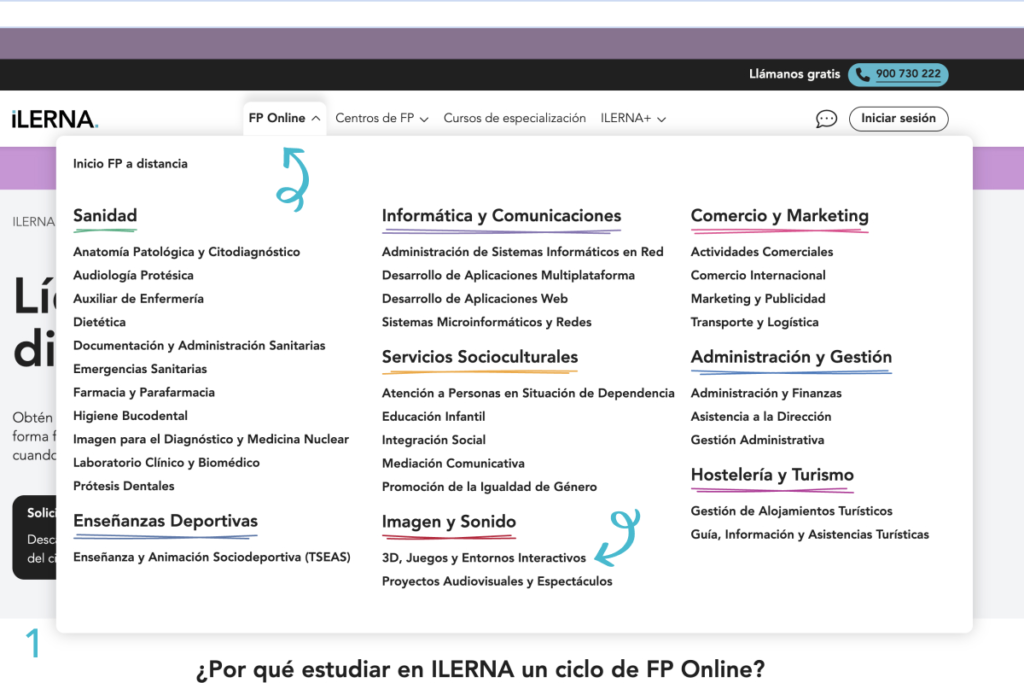Open the Imagen y Sonido heading
Image resolution: width=1024 pixels, height=683 pixels.
click(x=449, y=522)
